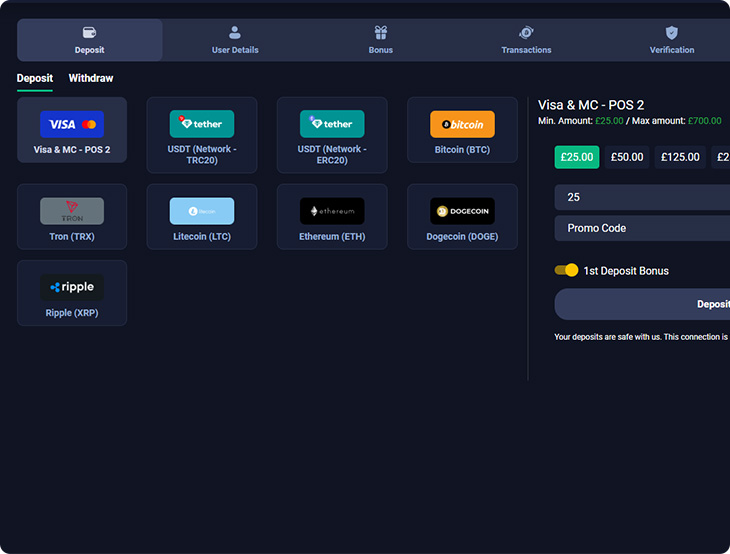Viewport: 730px width, 554px height.
Task: Click the Bonus gift box icon
Action: tap(381, 33)
